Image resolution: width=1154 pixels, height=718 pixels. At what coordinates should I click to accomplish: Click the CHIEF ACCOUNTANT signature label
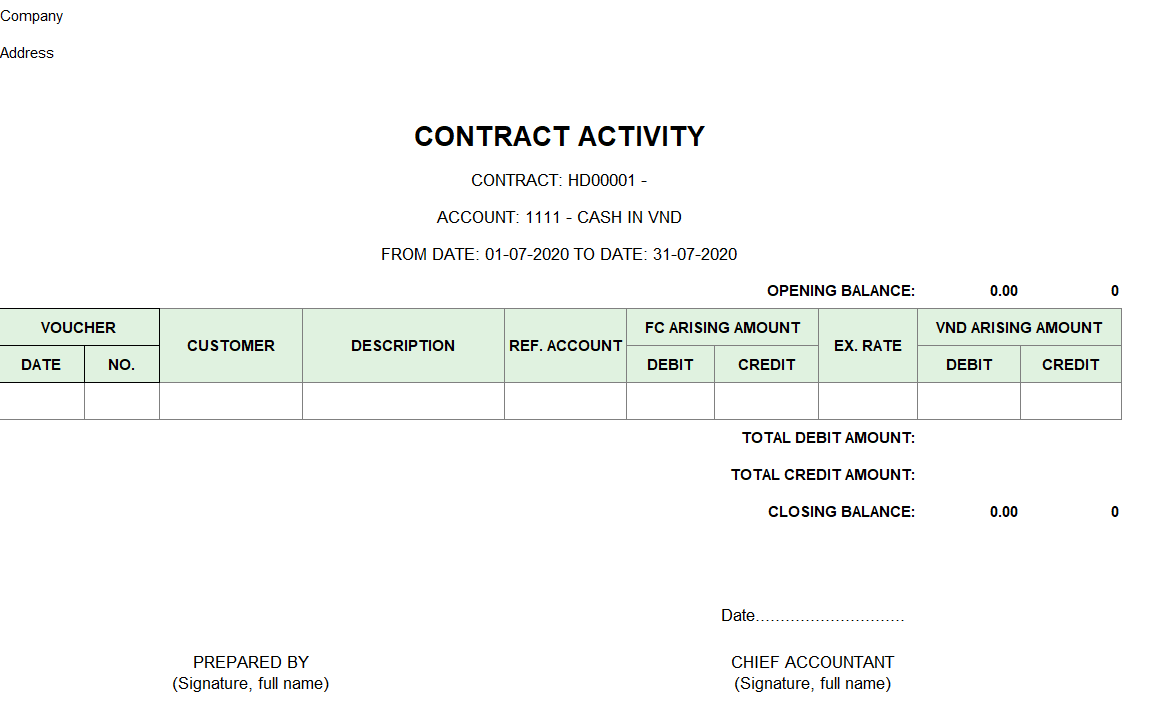813,662
